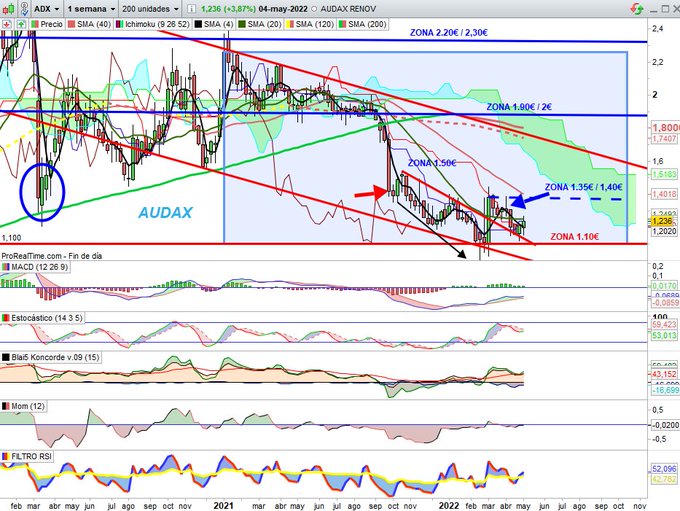Click the 1,236 (+3,87%) quote text
680x511 pixels.
click(x=229, y=9)
